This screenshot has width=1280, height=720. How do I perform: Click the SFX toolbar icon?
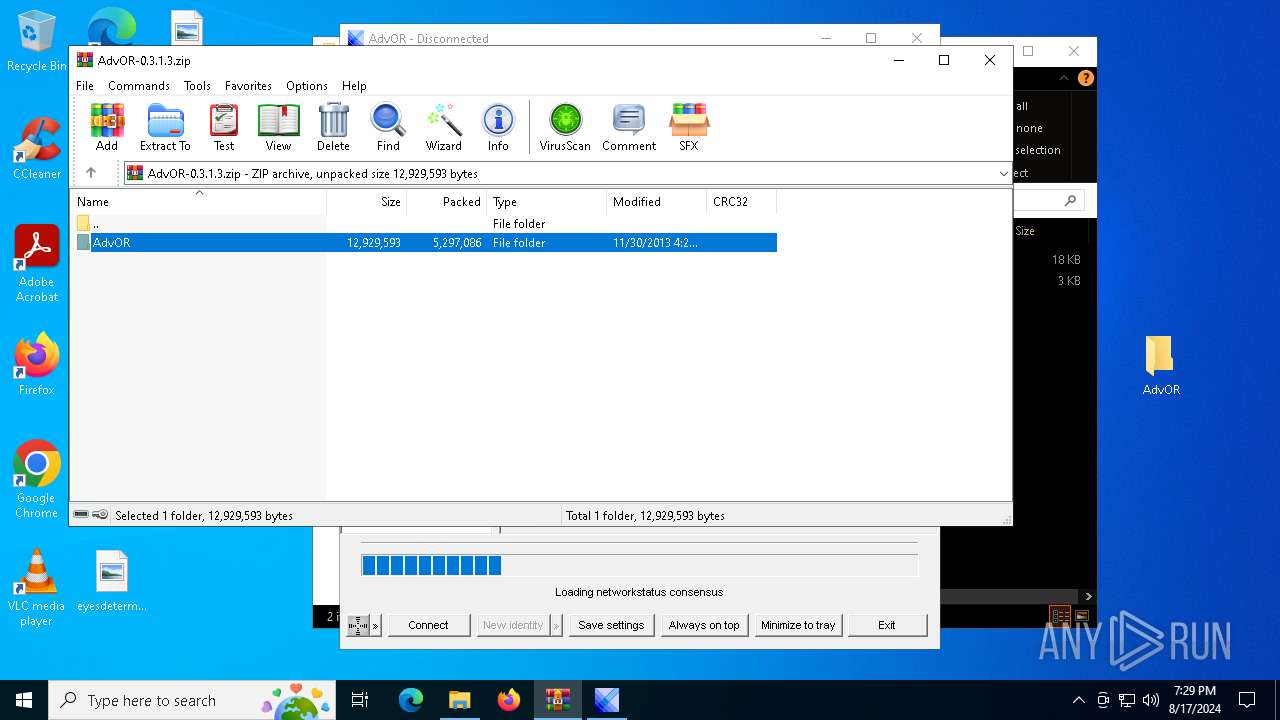[689, 127]
